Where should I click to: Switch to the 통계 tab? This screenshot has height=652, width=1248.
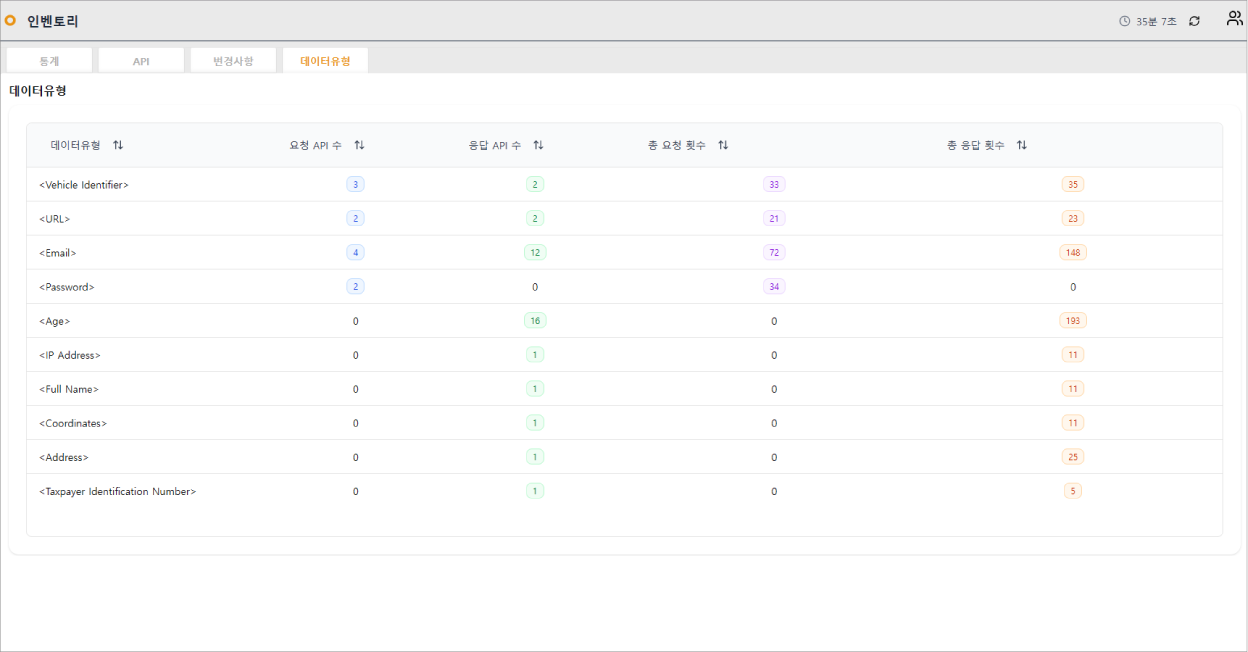[x=49, y=61]
